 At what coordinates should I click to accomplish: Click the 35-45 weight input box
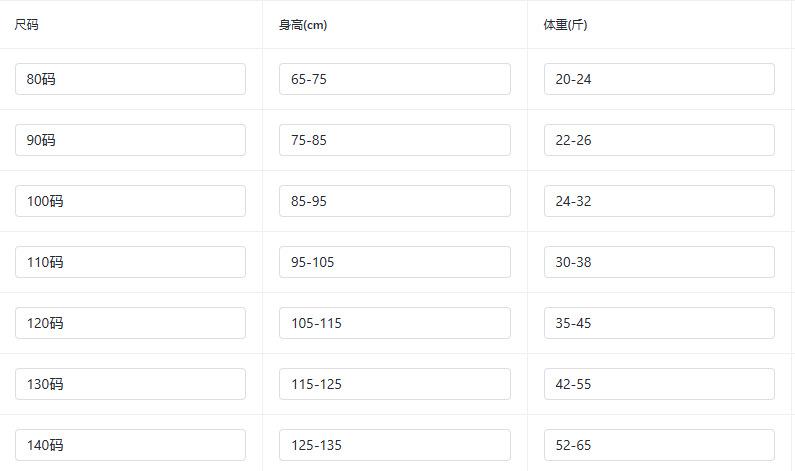pyautogui.click(x=659, y=323)
